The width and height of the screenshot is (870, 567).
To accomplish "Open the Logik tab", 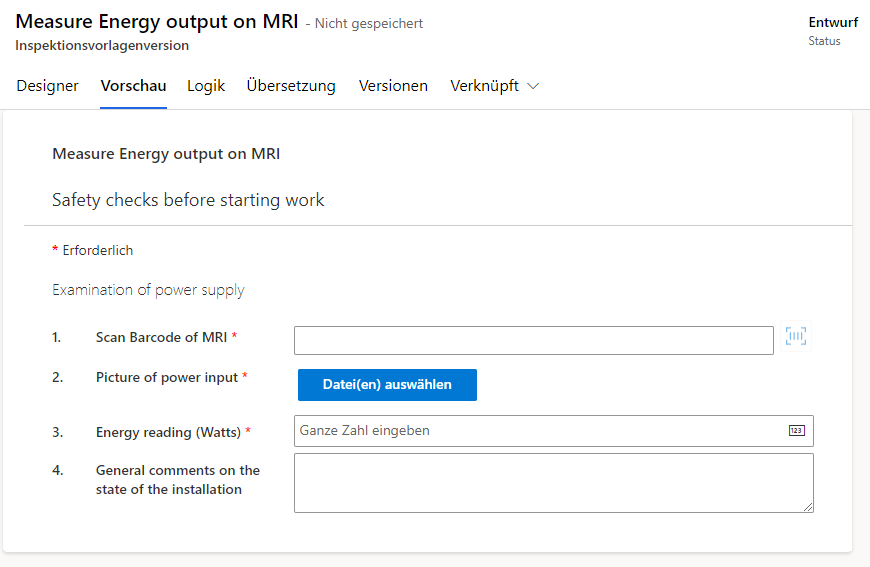I will pyautogui.click(x=206, y=86).
